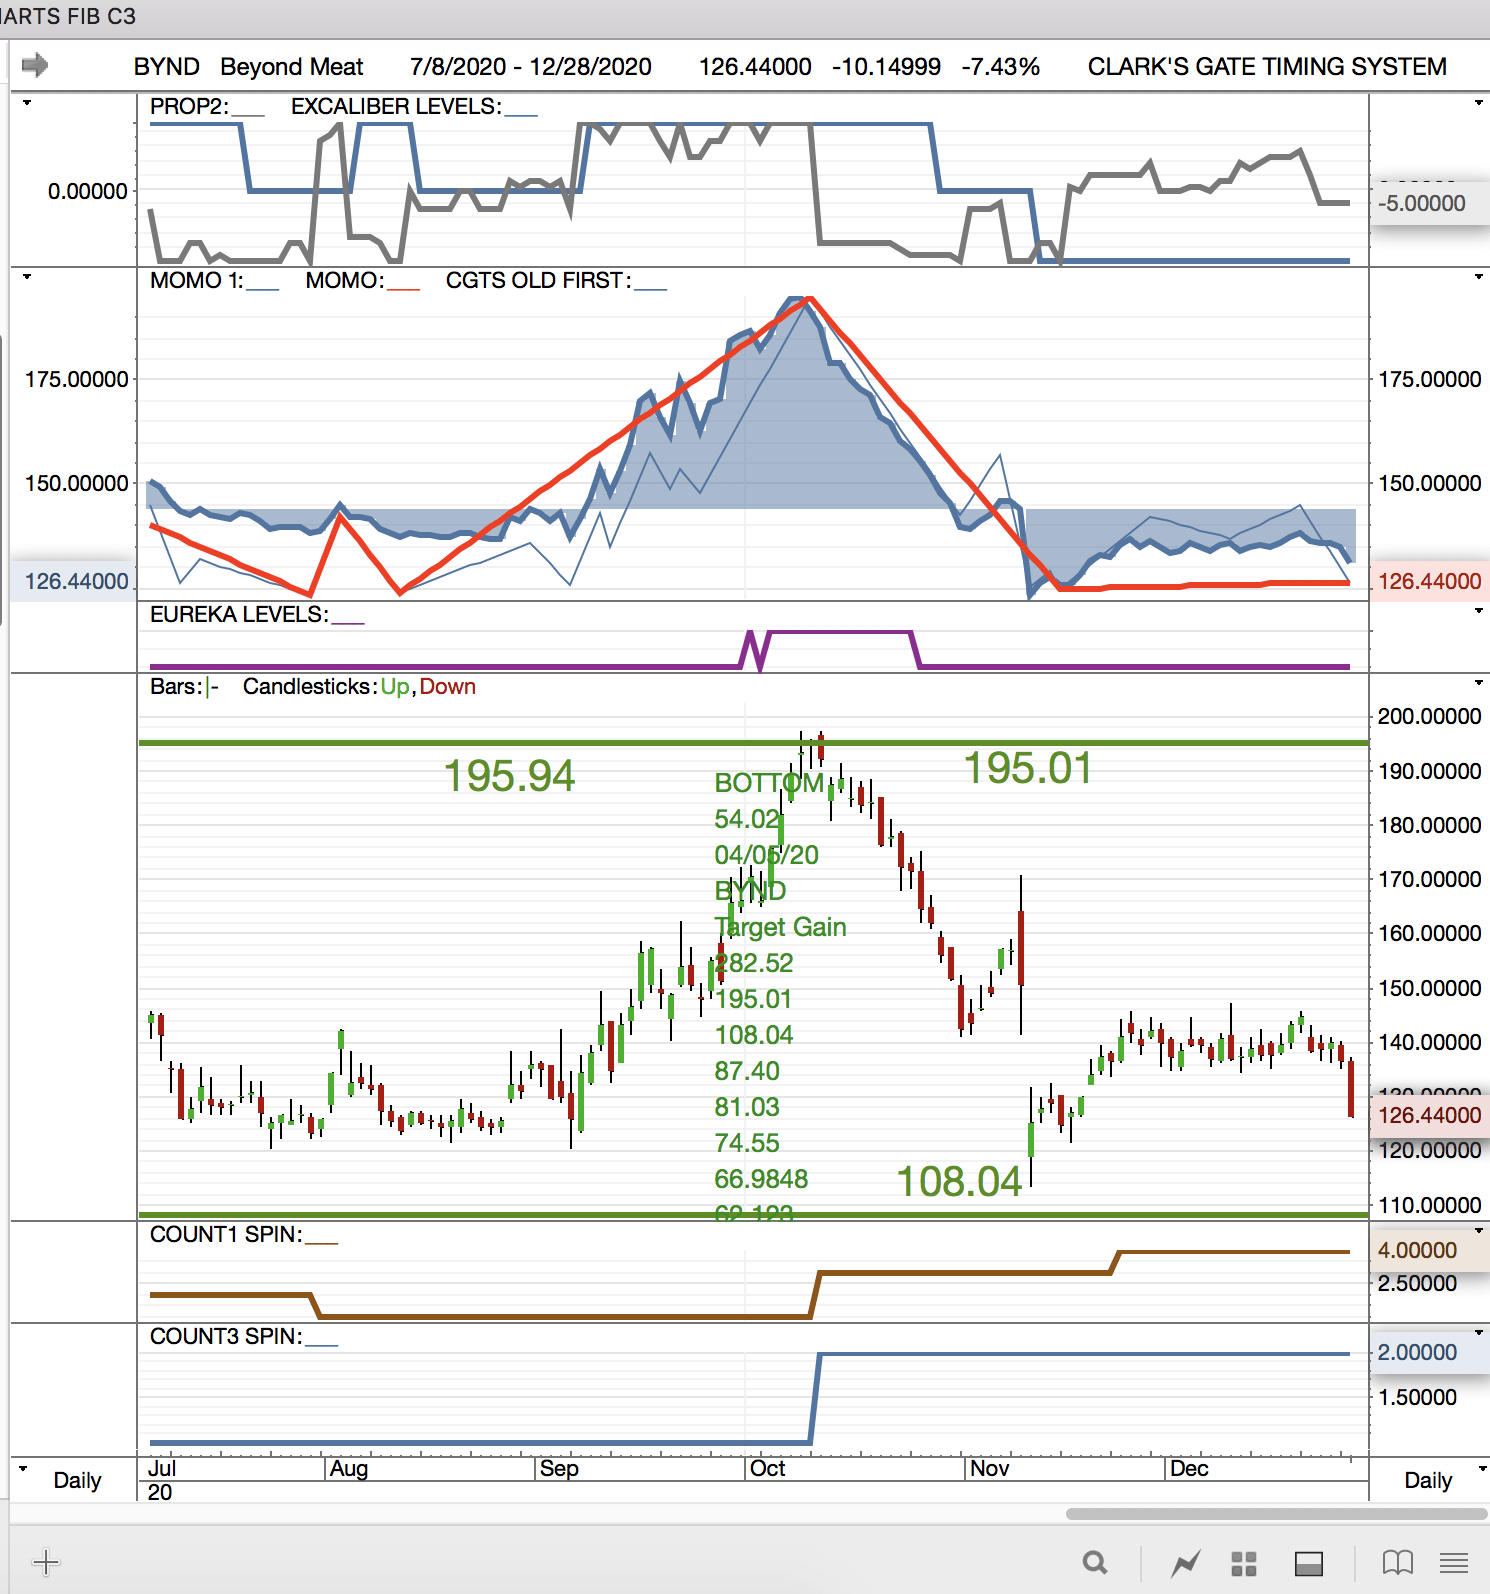The image size is (1490, 1594).
Task: Open COUNT3 SPIN pane right triangle
Action: point(1478,1333)
